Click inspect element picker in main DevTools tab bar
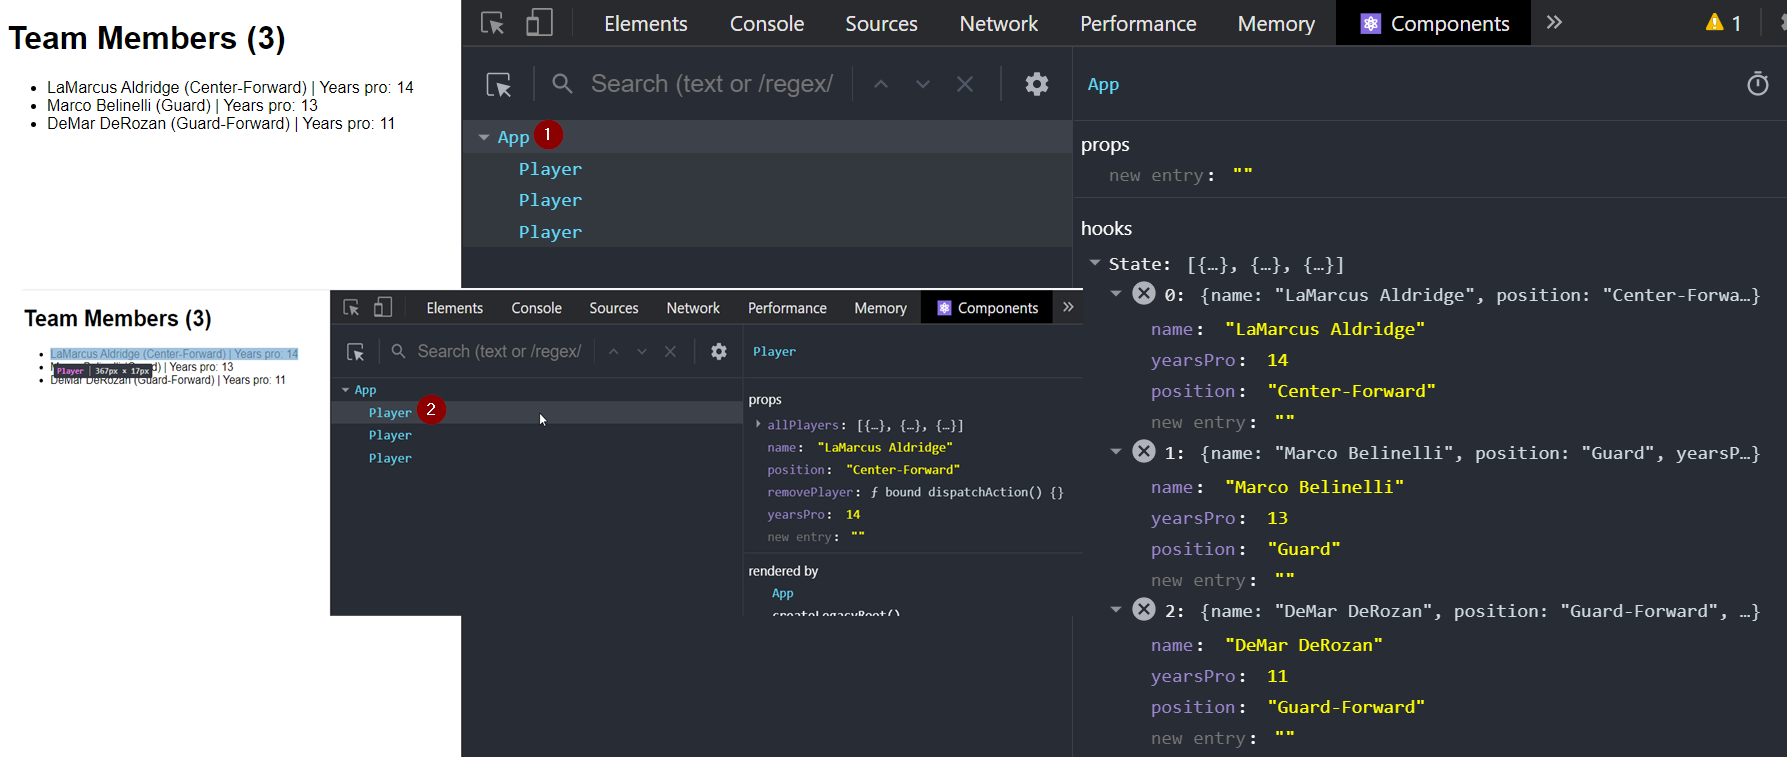Viewport: 1787px width, 757px height. tap(492, 23)
